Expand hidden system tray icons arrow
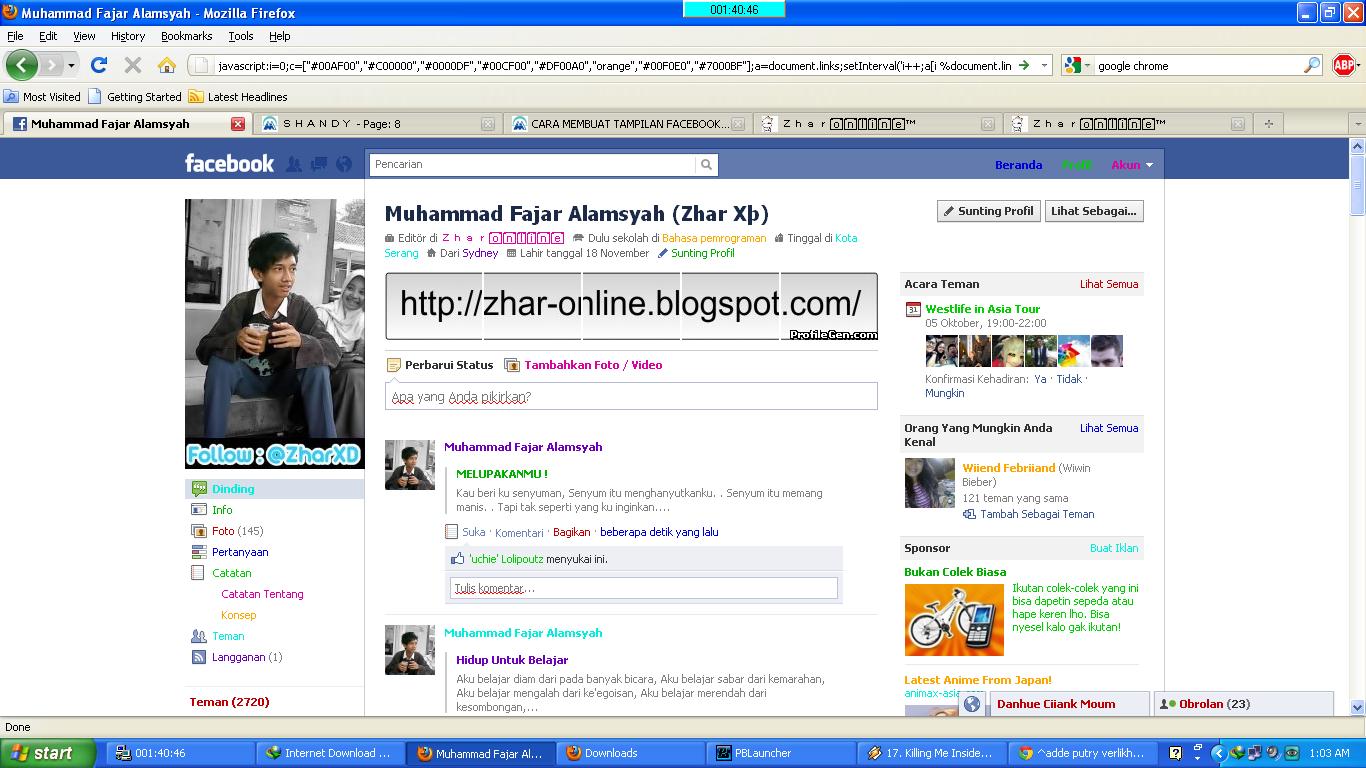The width and height of the screenshot is (1366, 768). pyautogui.click(x=1218, y=753)
